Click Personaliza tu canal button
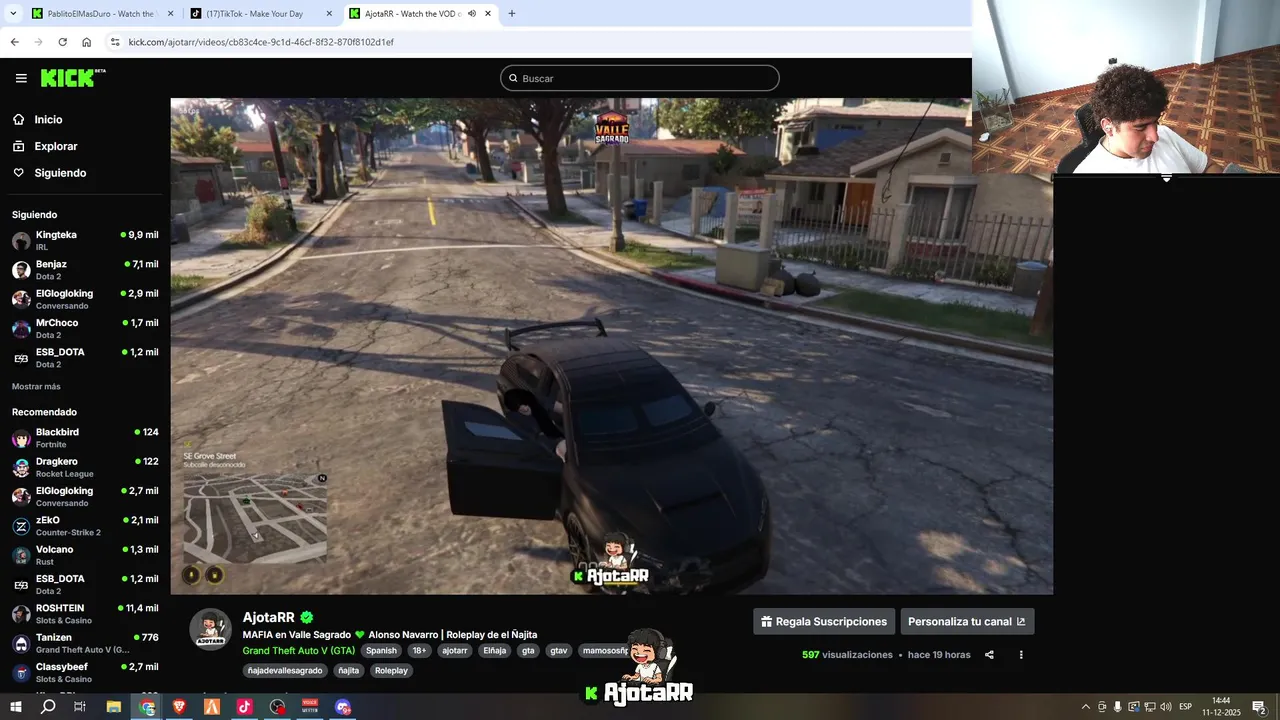The image size is (1280, 720). [x=967, y=621]
